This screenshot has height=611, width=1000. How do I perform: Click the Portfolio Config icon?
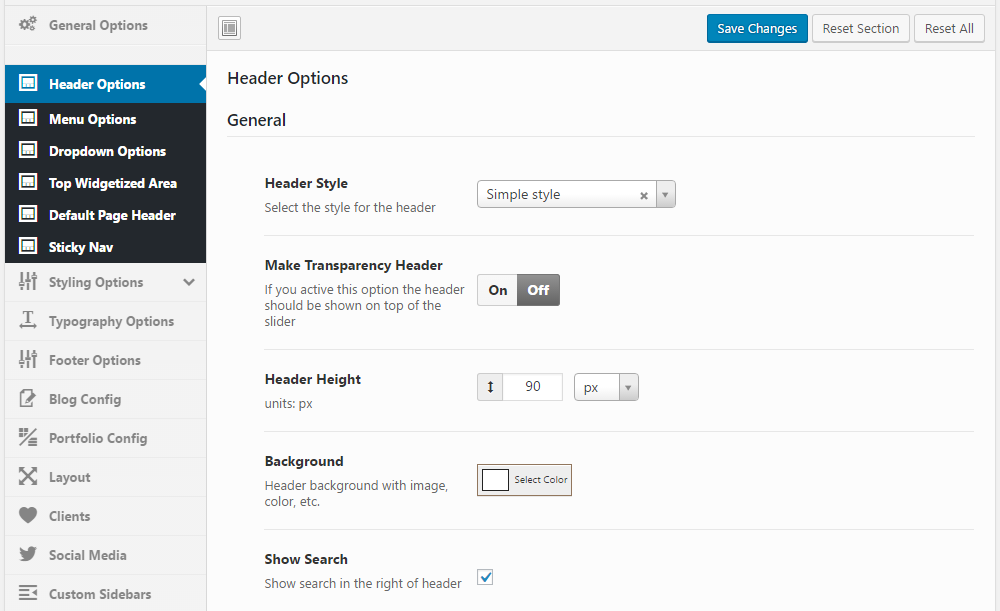tap(28, 438)
